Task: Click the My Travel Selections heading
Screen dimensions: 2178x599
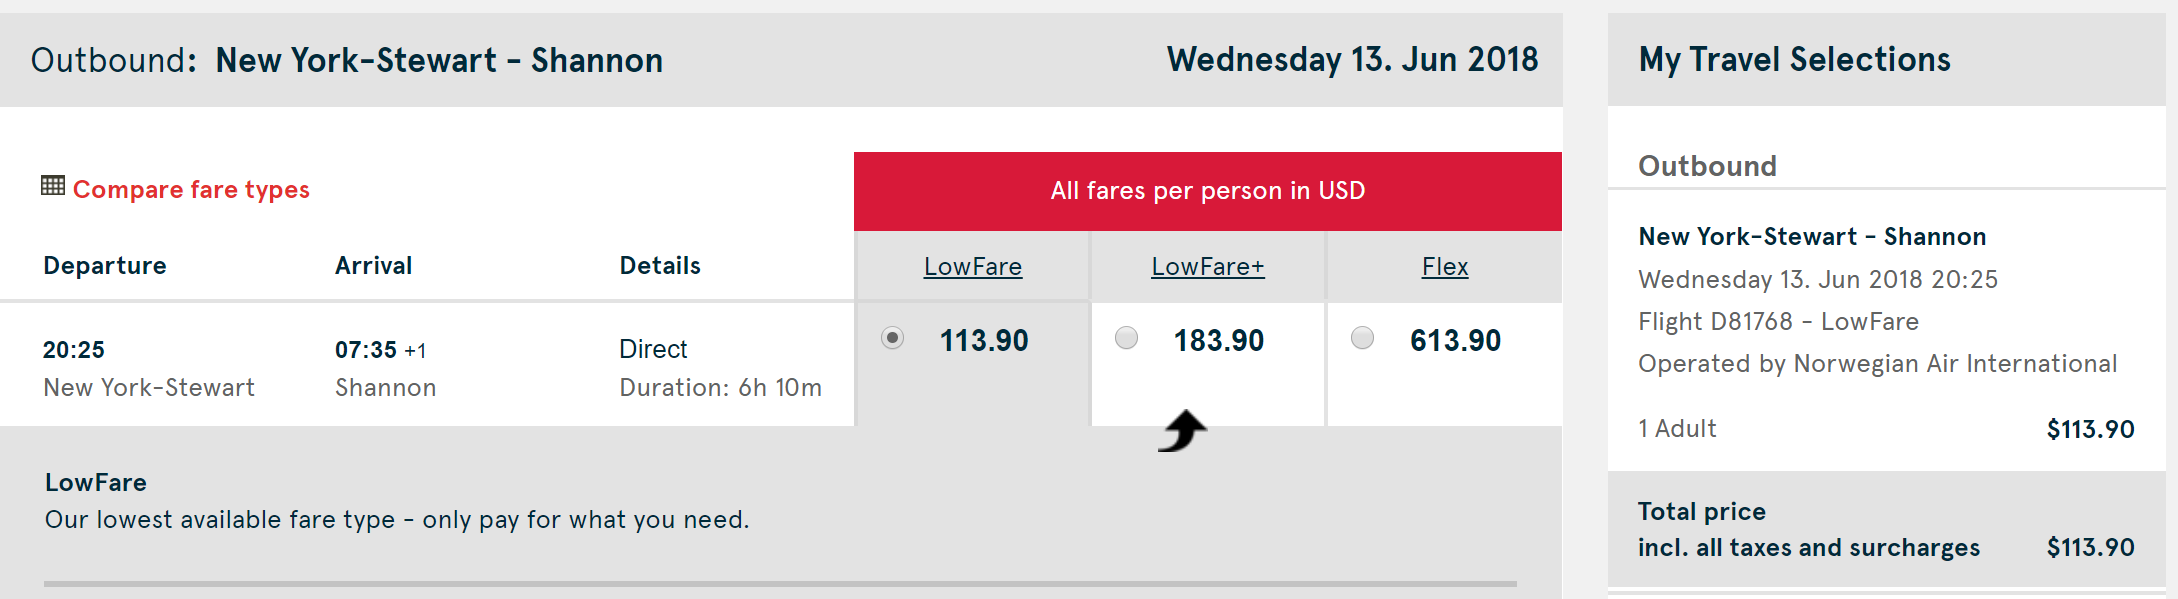Action: point(1794,60)
